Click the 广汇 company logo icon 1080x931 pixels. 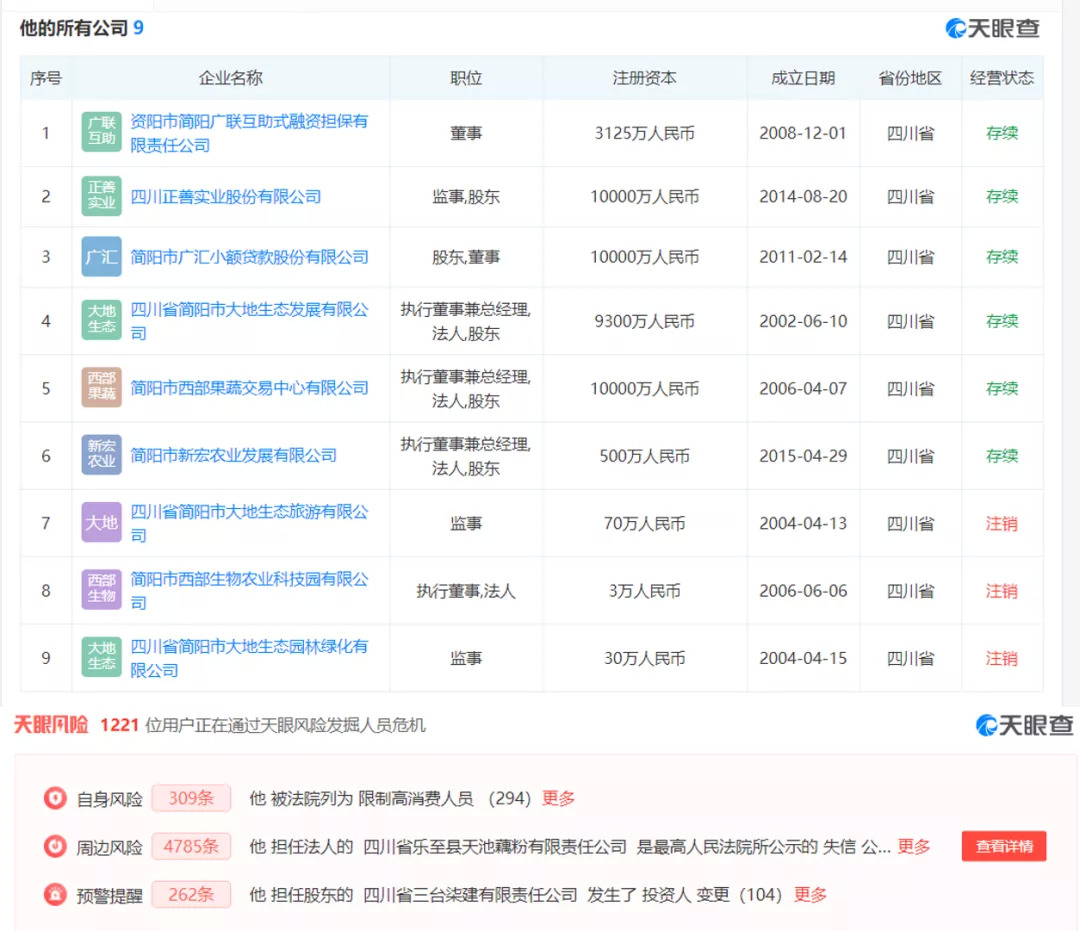coord(101,257)
